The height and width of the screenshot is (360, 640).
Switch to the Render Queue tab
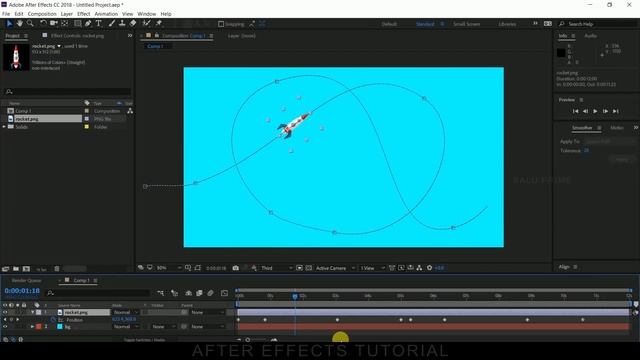[x=26, y=280]
